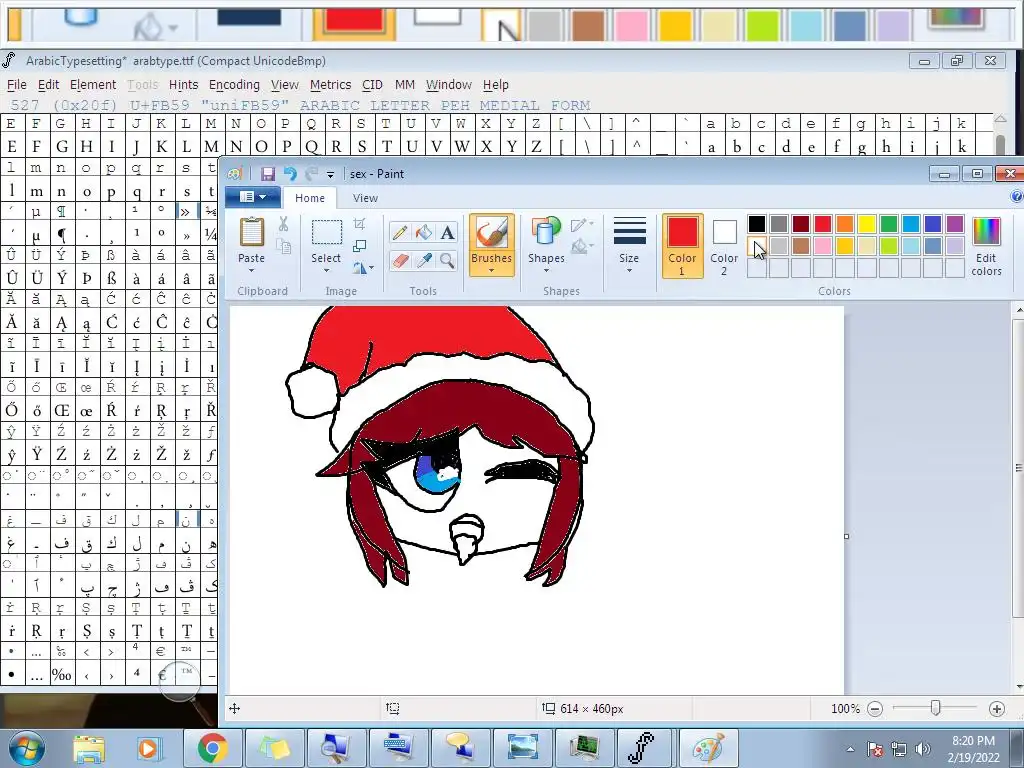Open the Shapes gallery icon
The image size is (1024, 768).
point(546,232)
